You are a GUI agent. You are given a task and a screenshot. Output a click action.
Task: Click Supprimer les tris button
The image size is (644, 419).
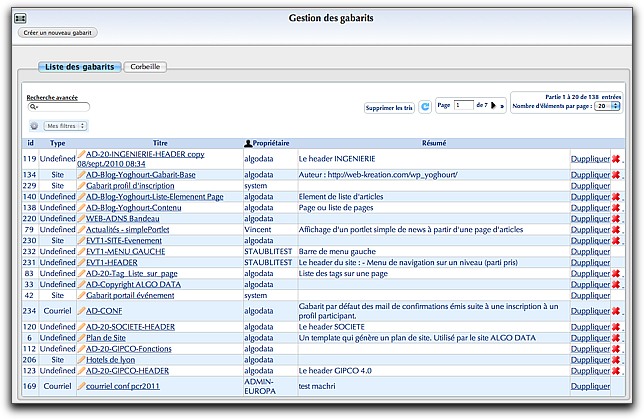389,108
